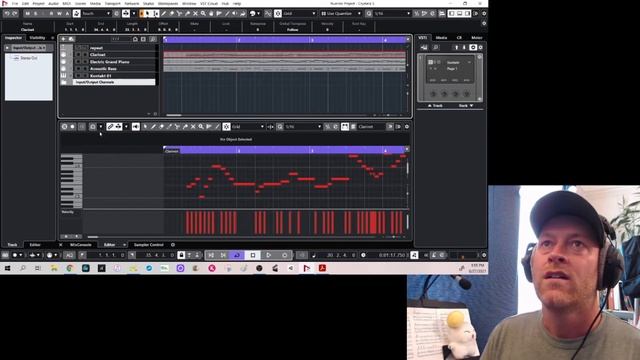Click the quantize icon in key editor toolbar
640x360 pixels.
click(280, 127)
